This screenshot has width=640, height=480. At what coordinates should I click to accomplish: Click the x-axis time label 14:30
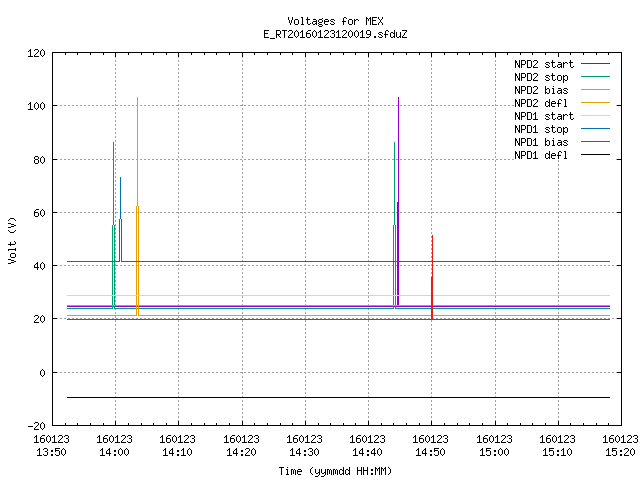pyautogui.click(x=304, y=452)
